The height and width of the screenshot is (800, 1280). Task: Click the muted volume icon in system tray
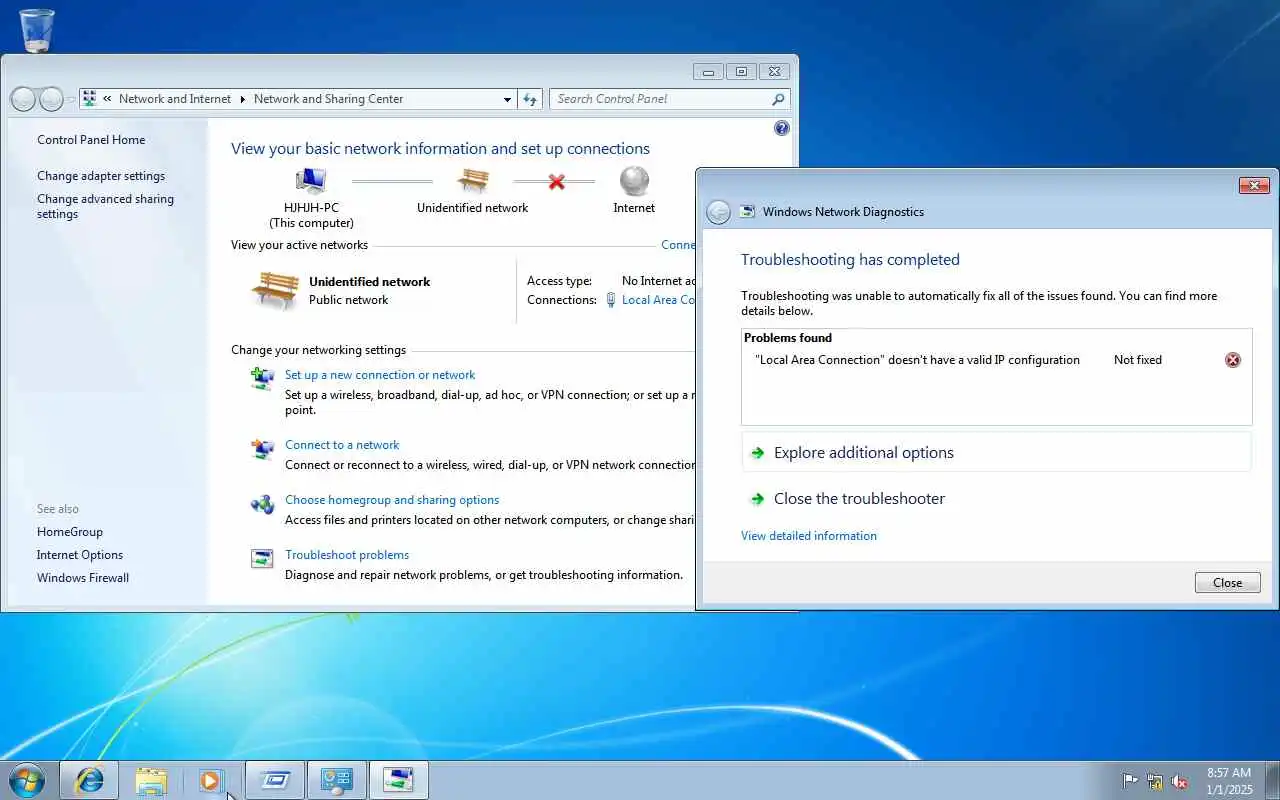click(x=1180, y=781)
